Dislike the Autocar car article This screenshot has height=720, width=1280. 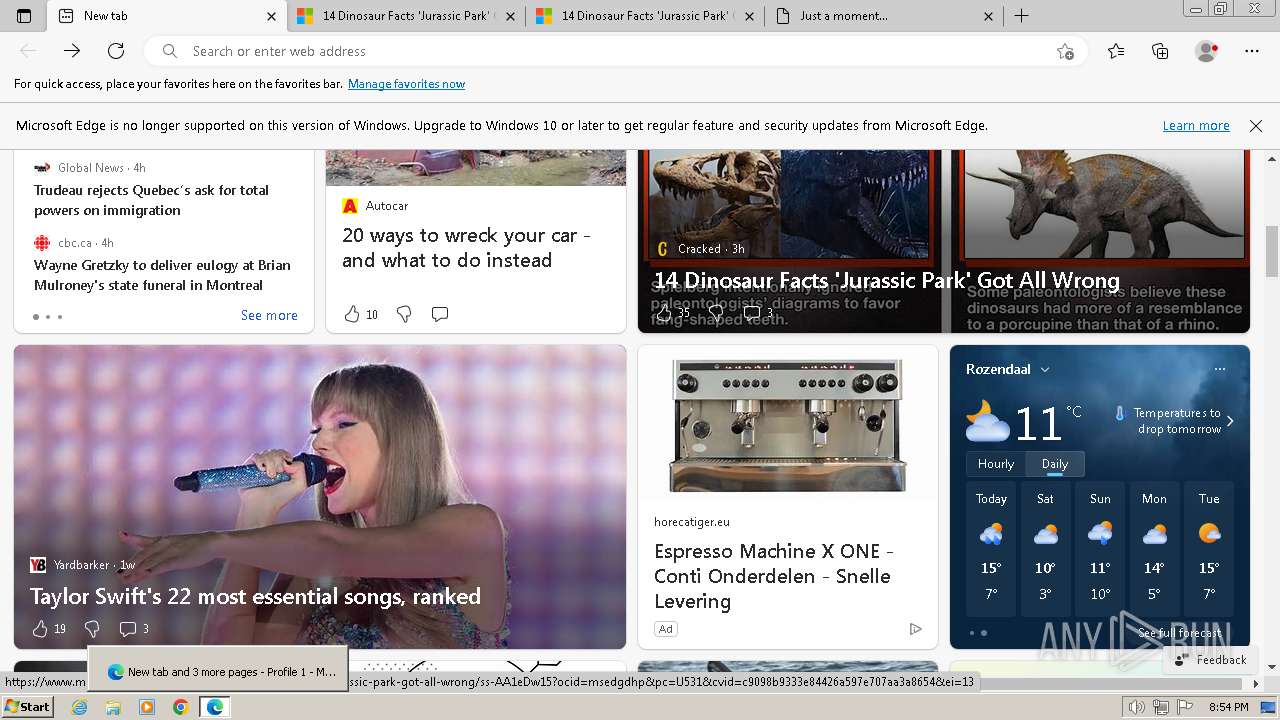click(404, 314)
